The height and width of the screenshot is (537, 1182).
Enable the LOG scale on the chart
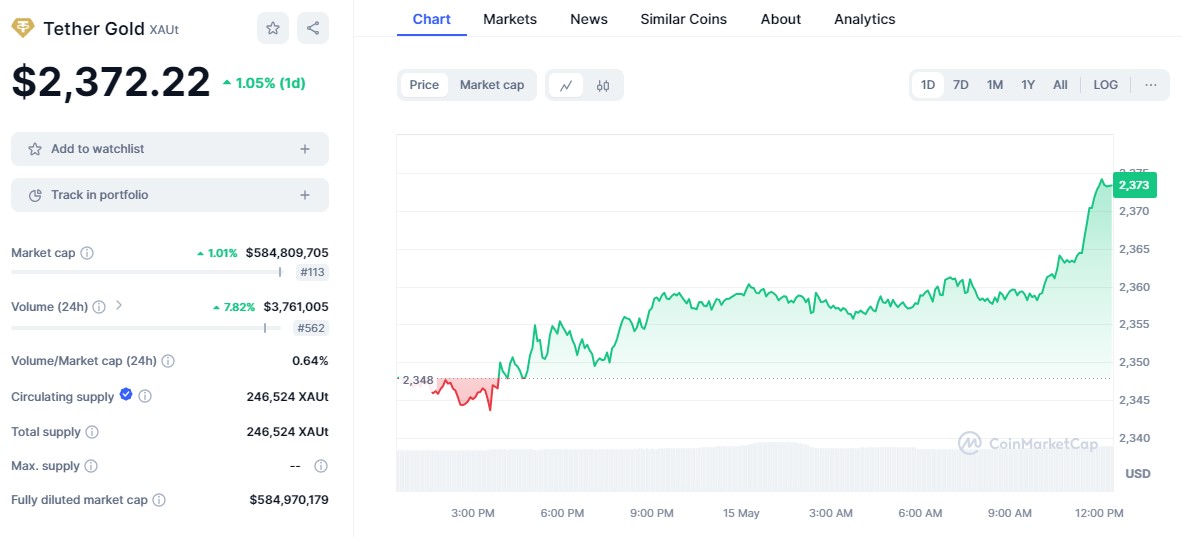(x=1105, y=85)
